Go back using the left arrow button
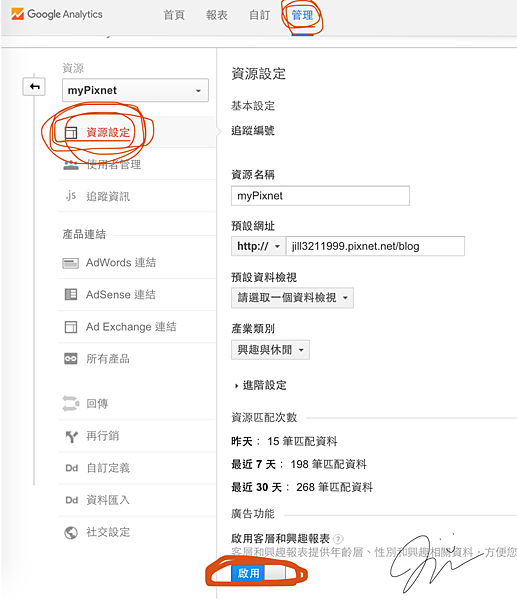 34,86
